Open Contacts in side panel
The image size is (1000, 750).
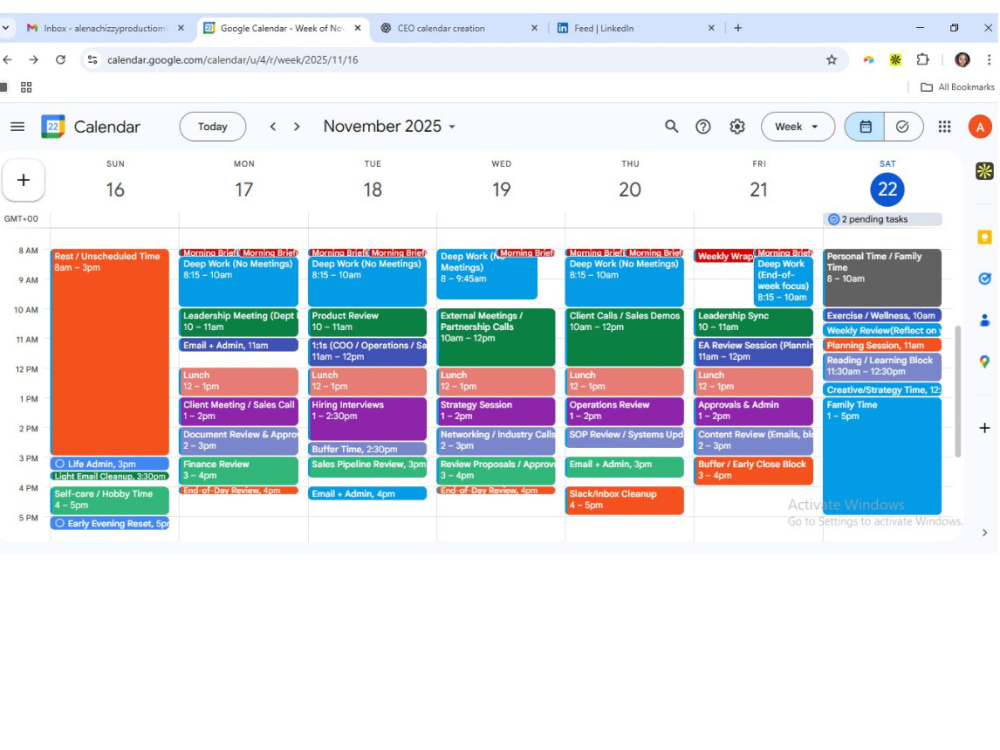[984, 320]
